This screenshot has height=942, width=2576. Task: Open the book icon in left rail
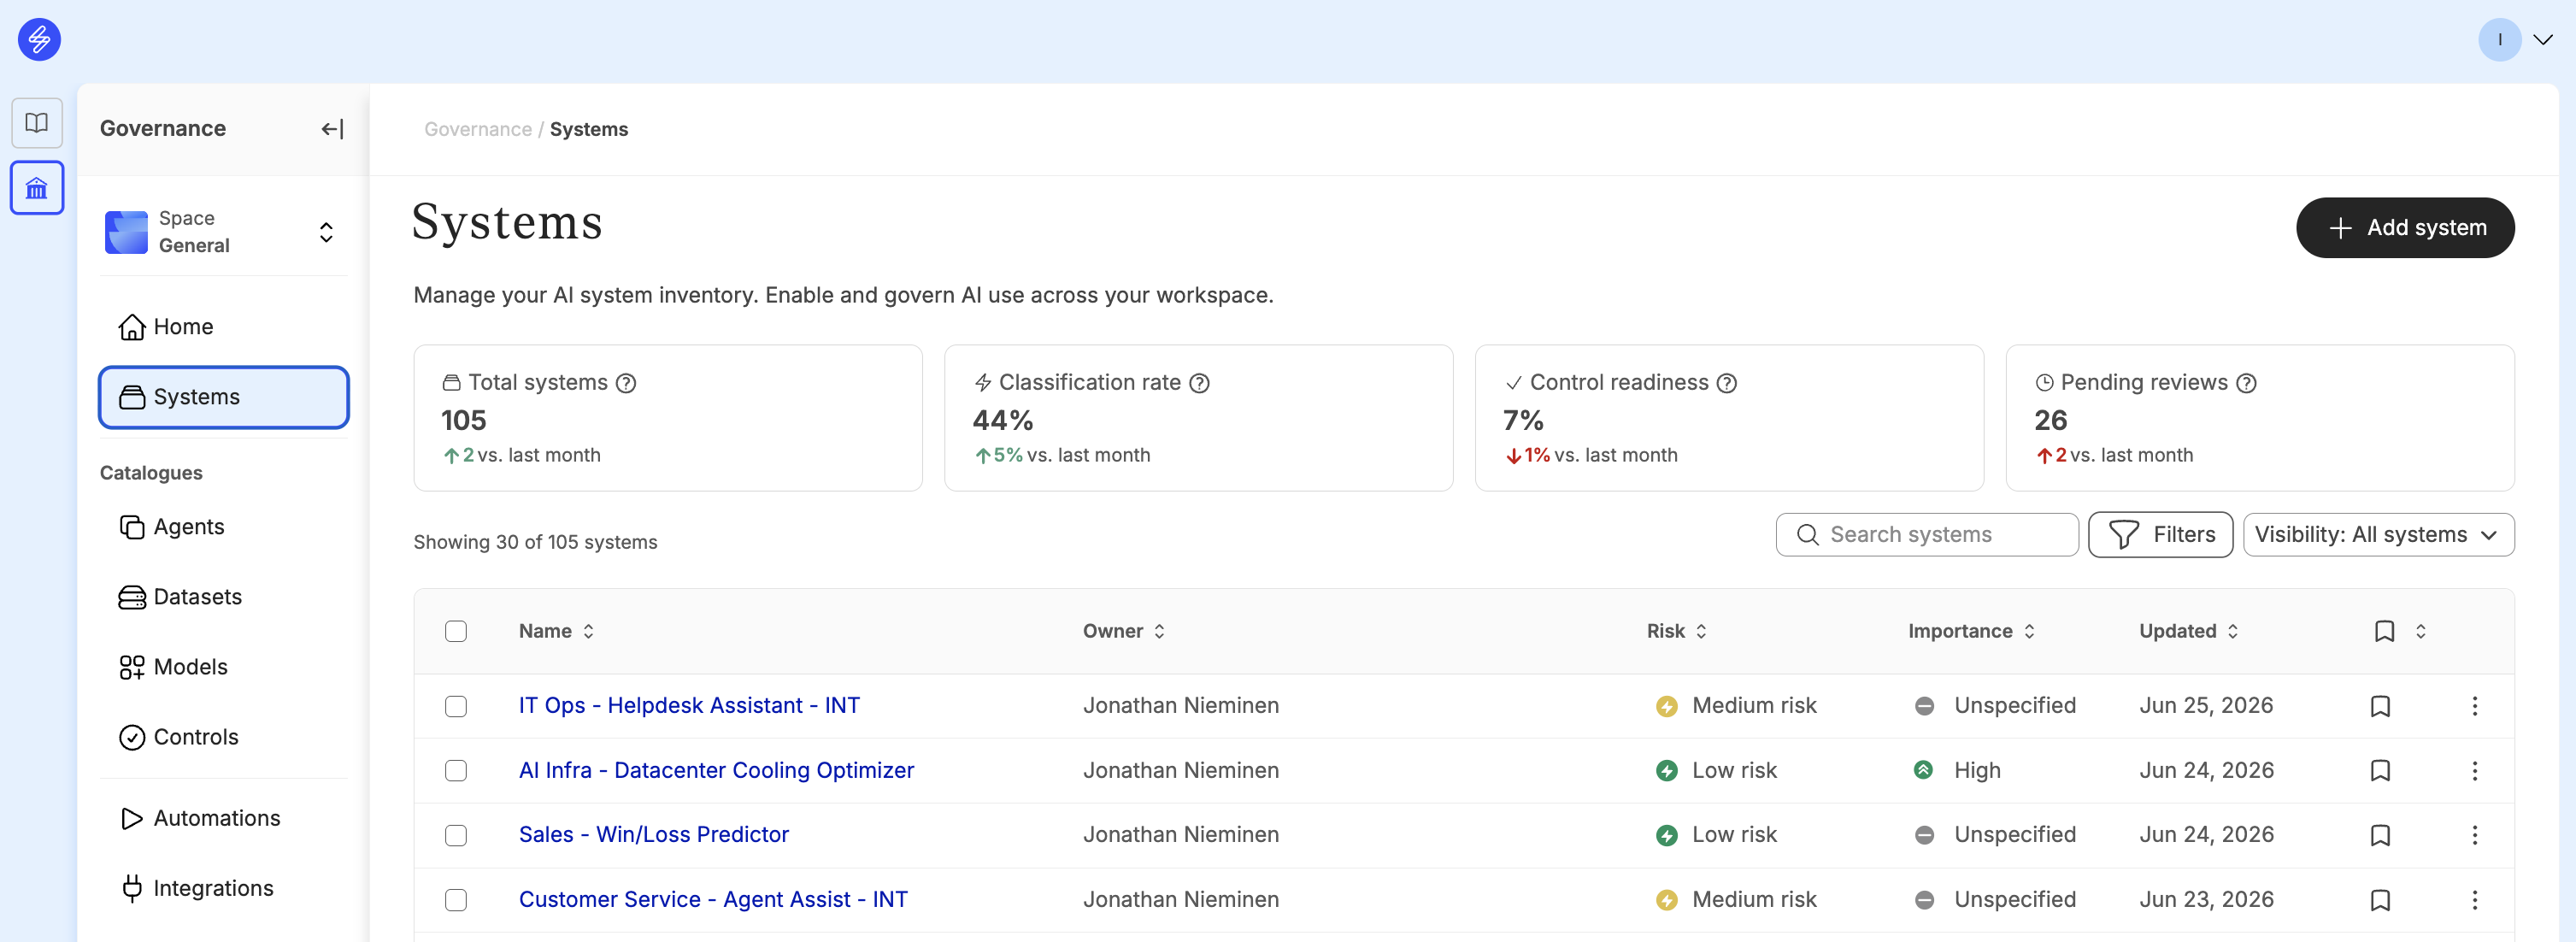click(x=37, y=123)
